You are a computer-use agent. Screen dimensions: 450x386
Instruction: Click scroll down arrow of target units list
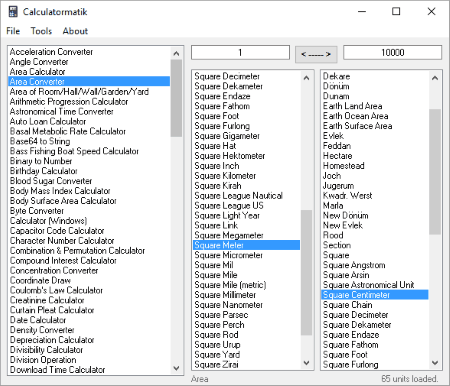coord(435,362)
